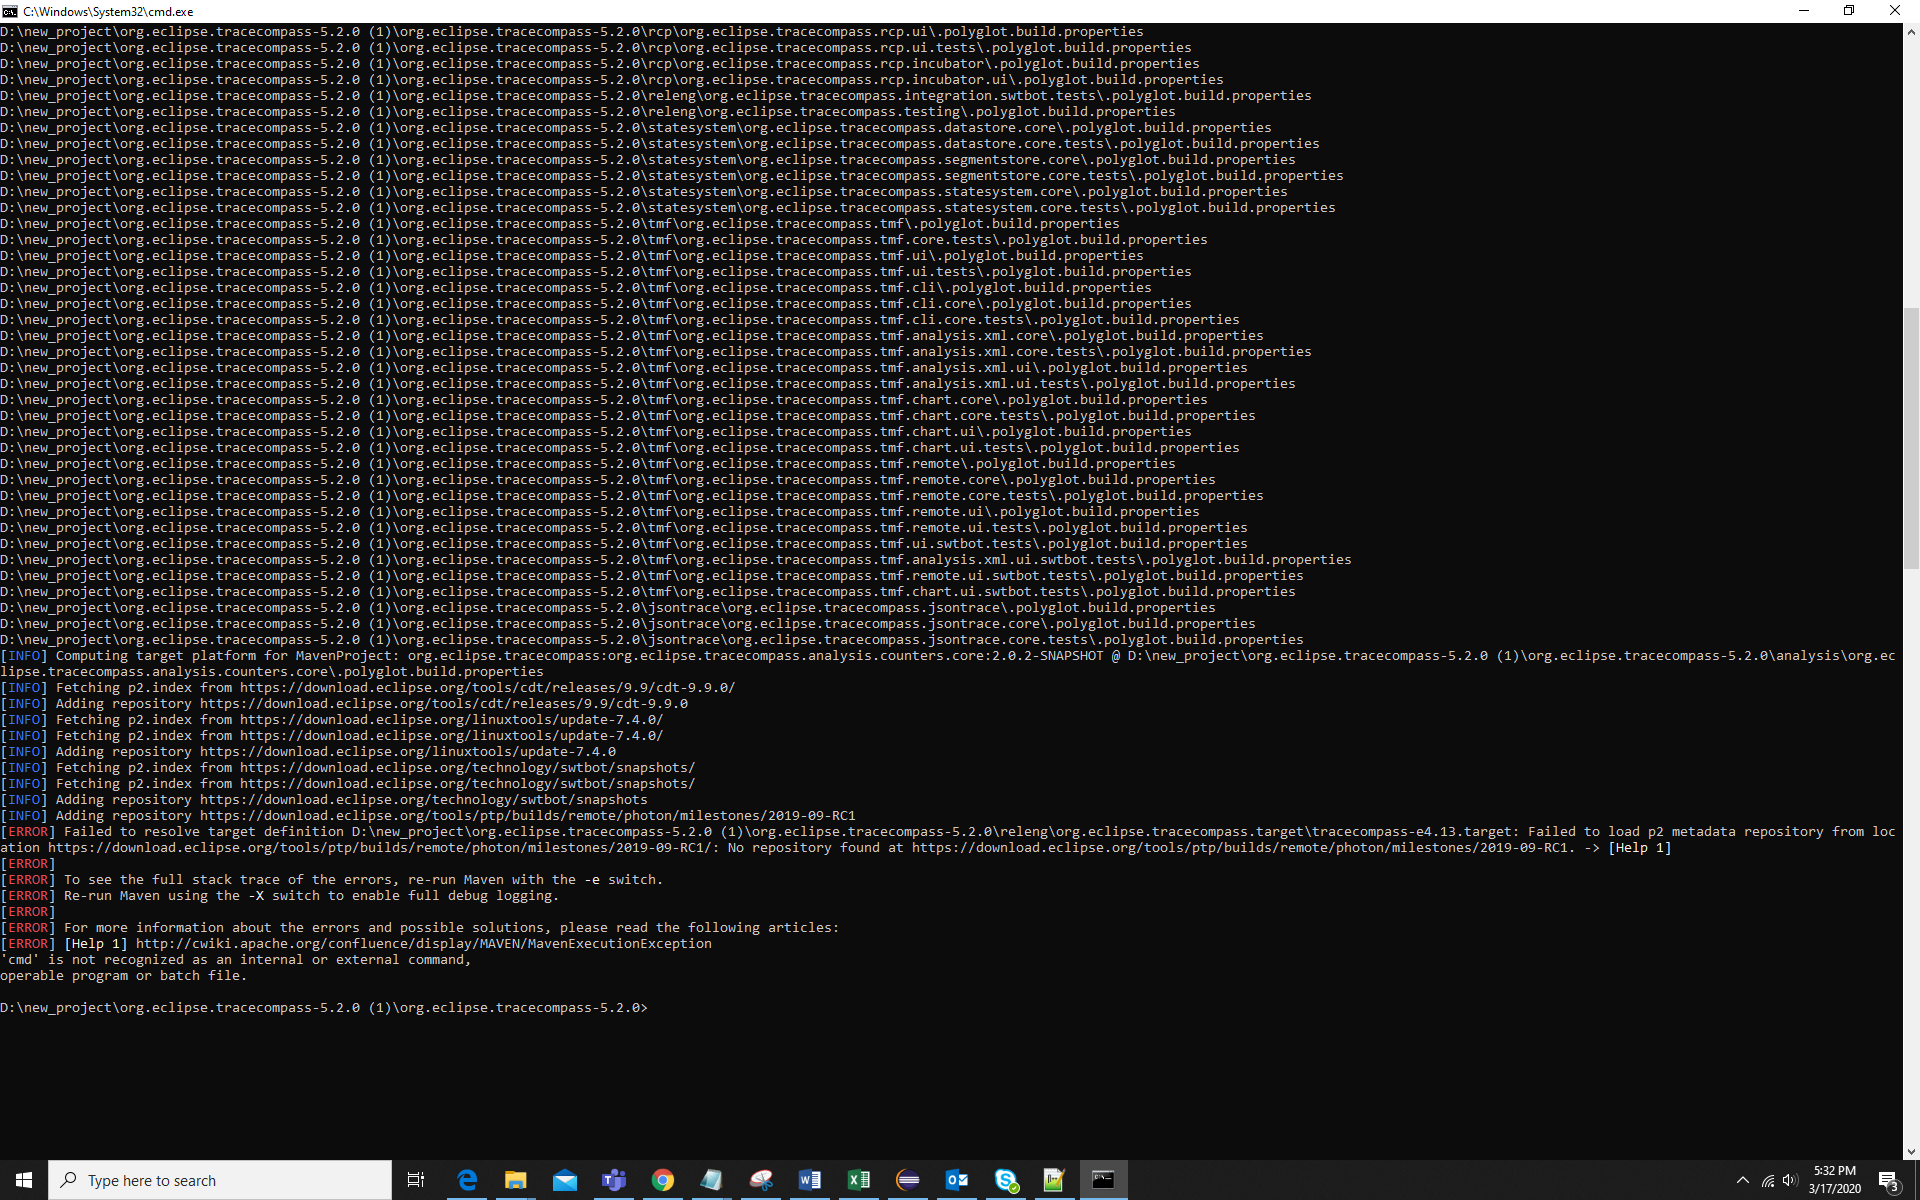Screen dimensions: 1920x1200
Task: Minimize the cmd.exe window
Action: coord(1804,11)
